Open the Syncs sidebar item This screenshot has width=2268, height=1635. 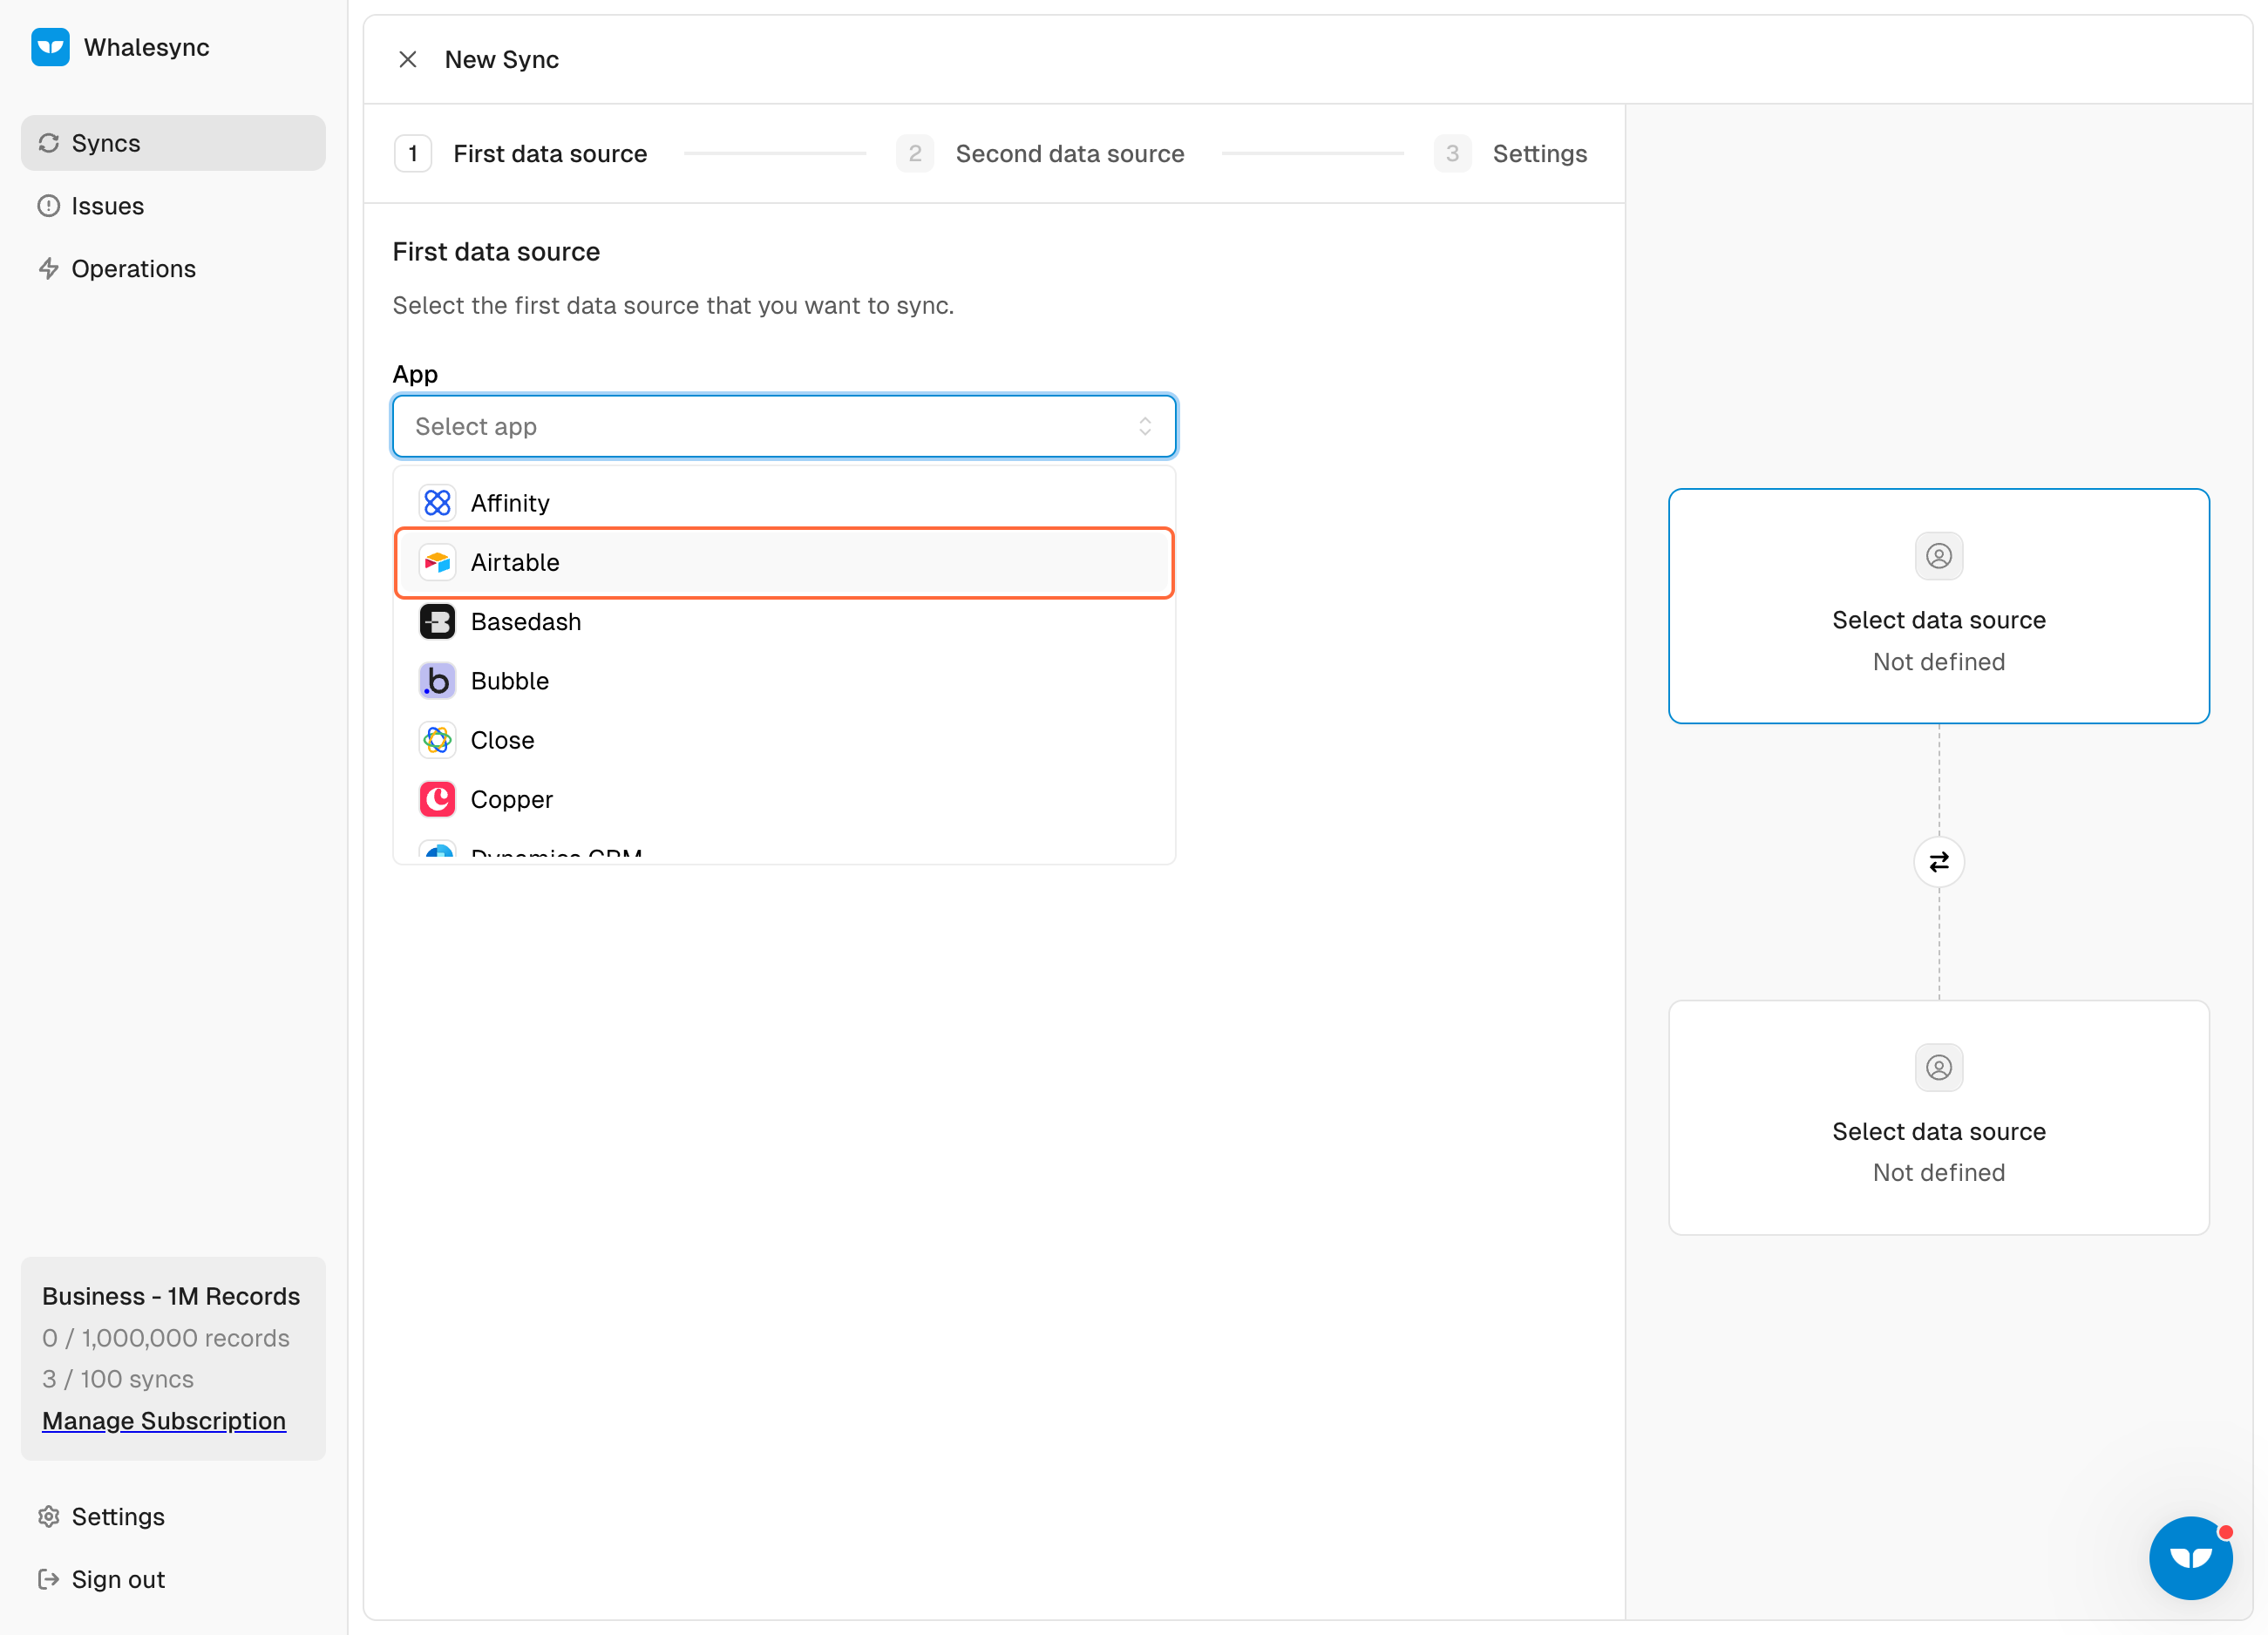click(173, 143)
